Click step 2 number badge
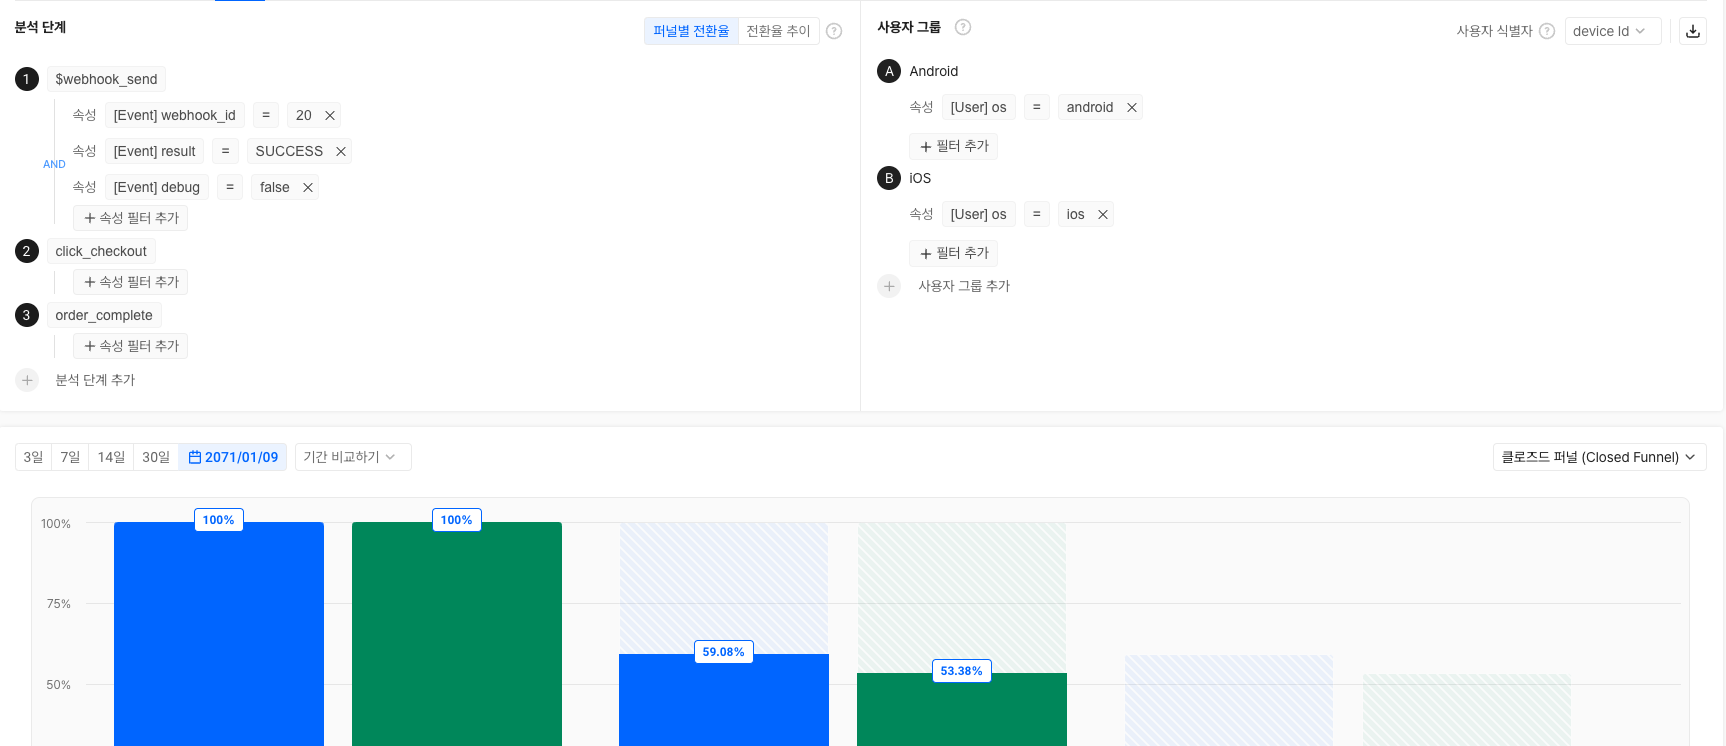Image resolution: width=1726 pixels, height=746 pixels. tap(27, 251)
